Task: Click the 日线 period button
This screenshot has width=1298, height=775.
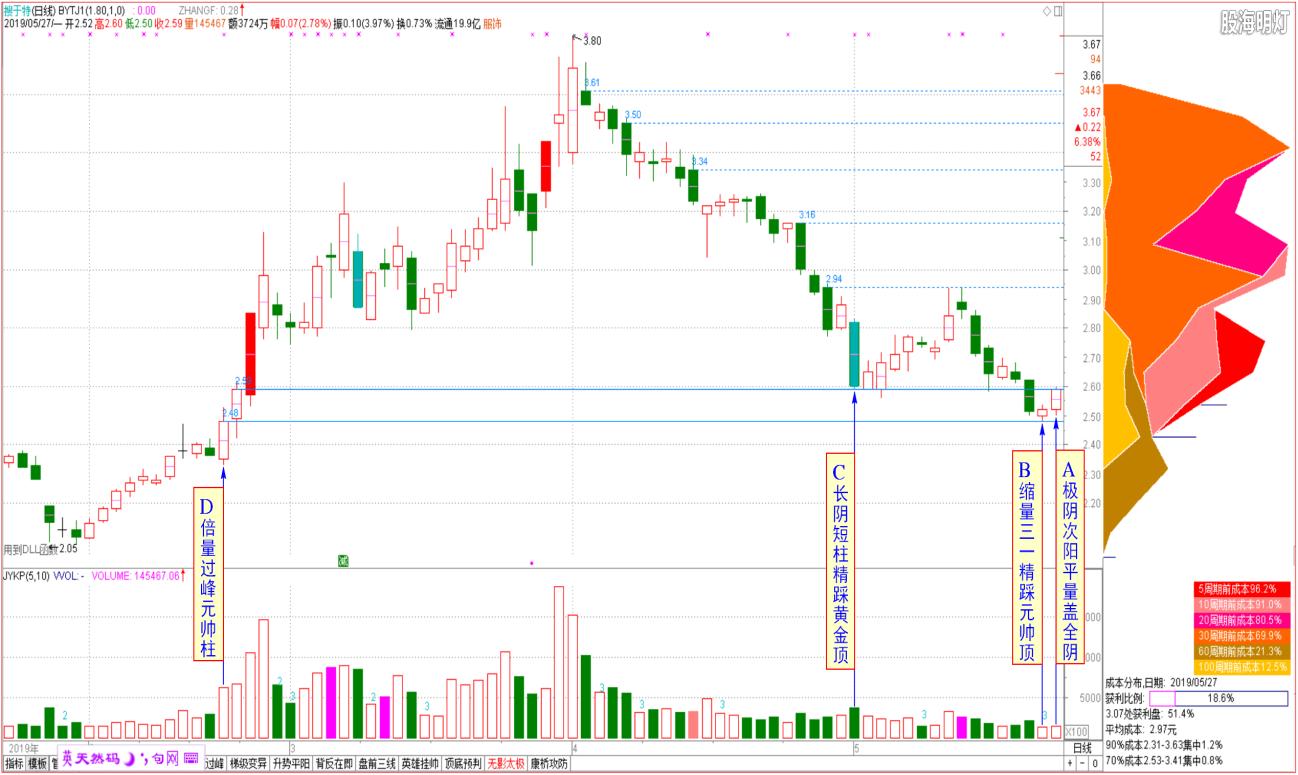Action: point(1082,748)
